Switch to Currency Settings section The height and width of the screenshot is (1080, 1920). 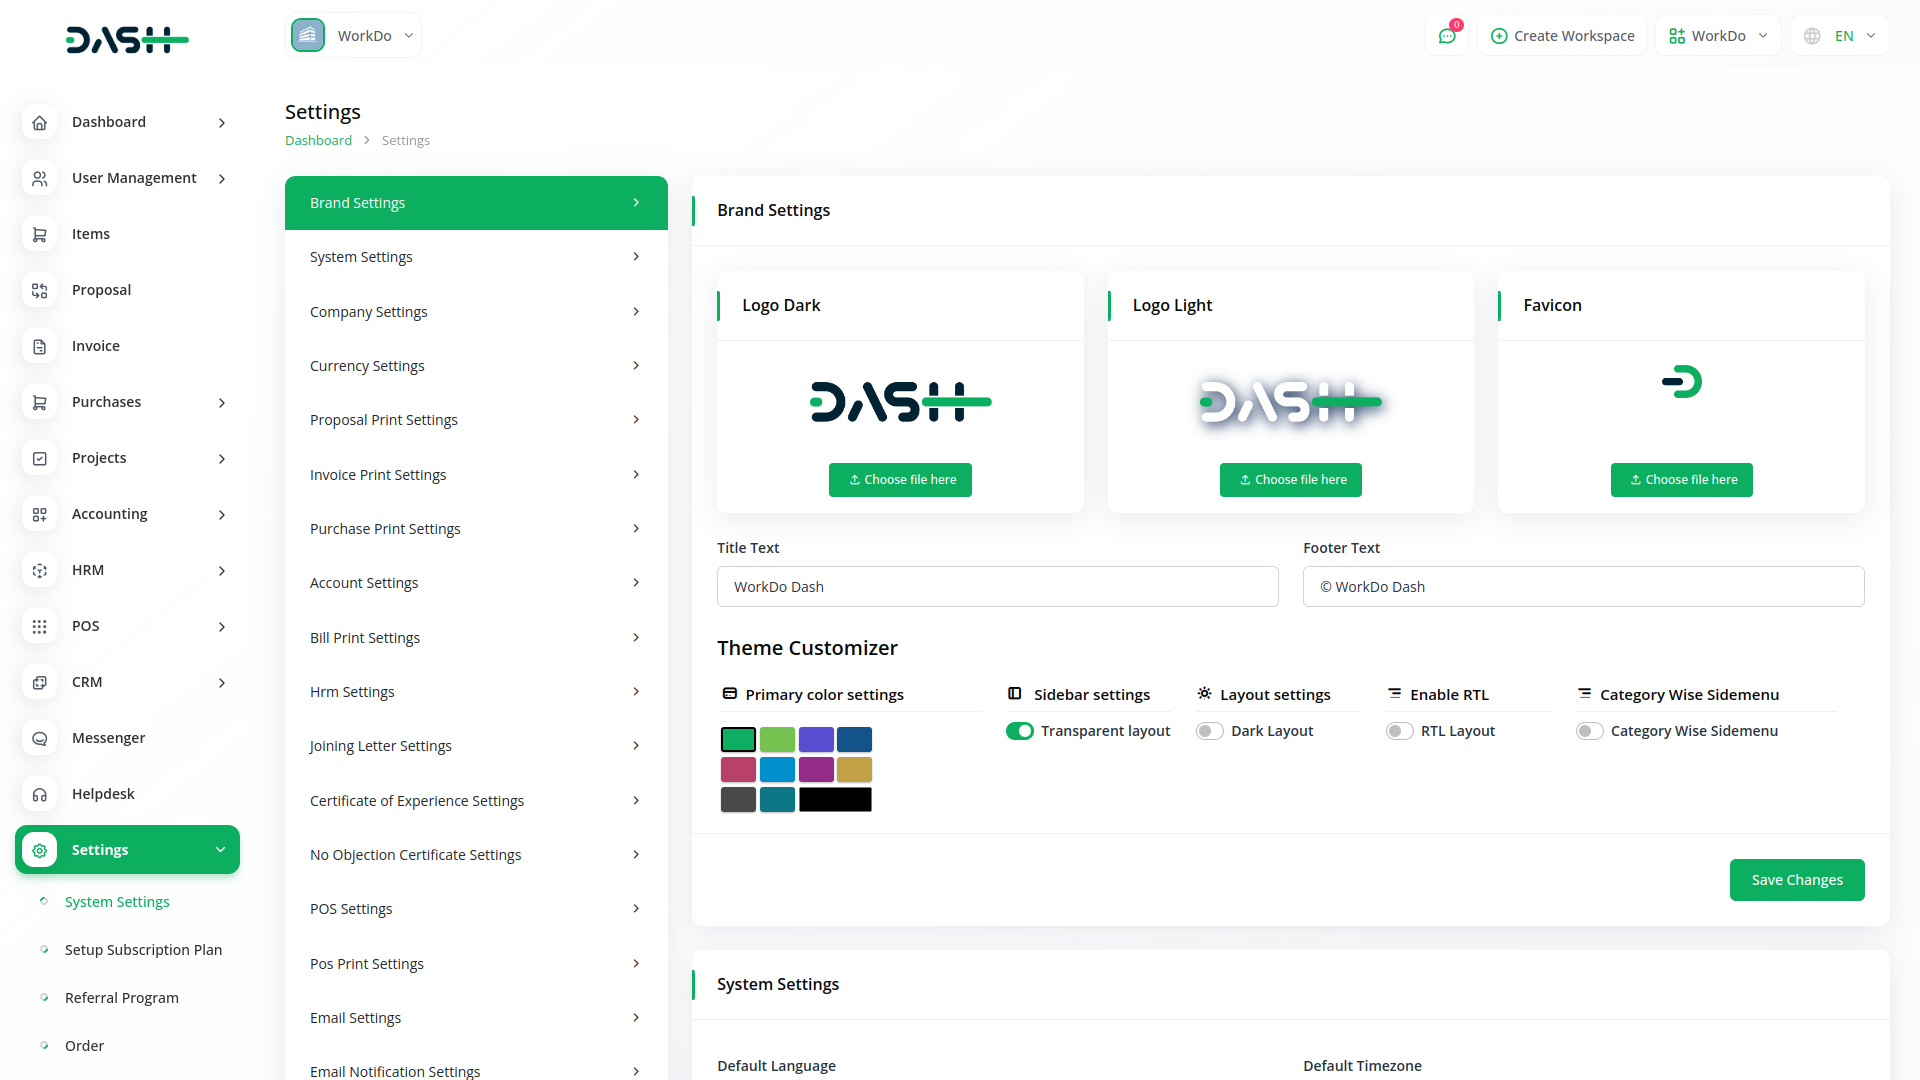click(x=476, y=365)
